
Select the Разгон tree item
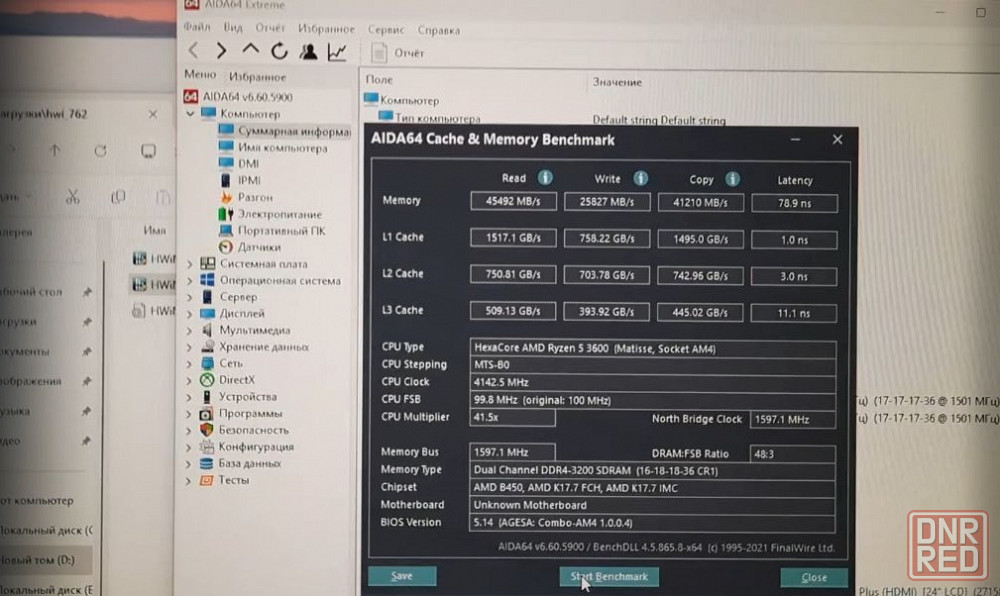click(246, 197)
